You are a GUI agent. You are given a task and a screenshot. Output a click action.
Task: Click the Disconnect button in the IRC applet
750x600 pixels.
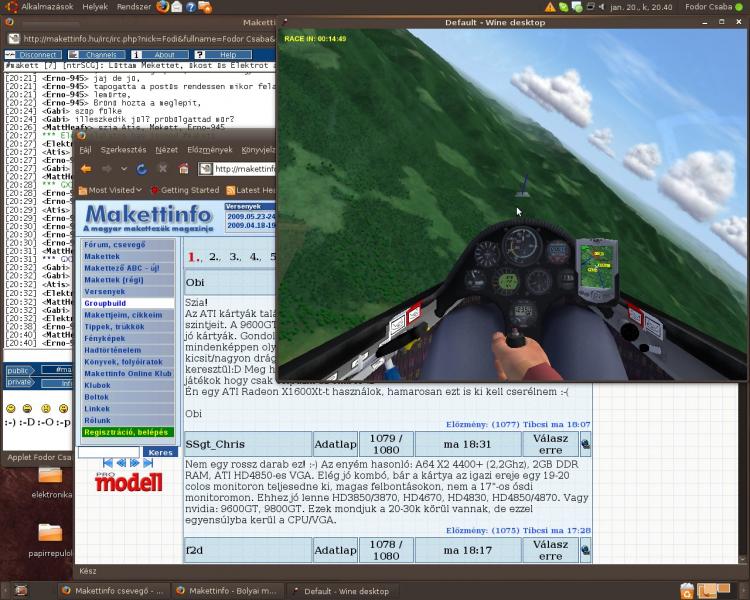pos(33,55)
